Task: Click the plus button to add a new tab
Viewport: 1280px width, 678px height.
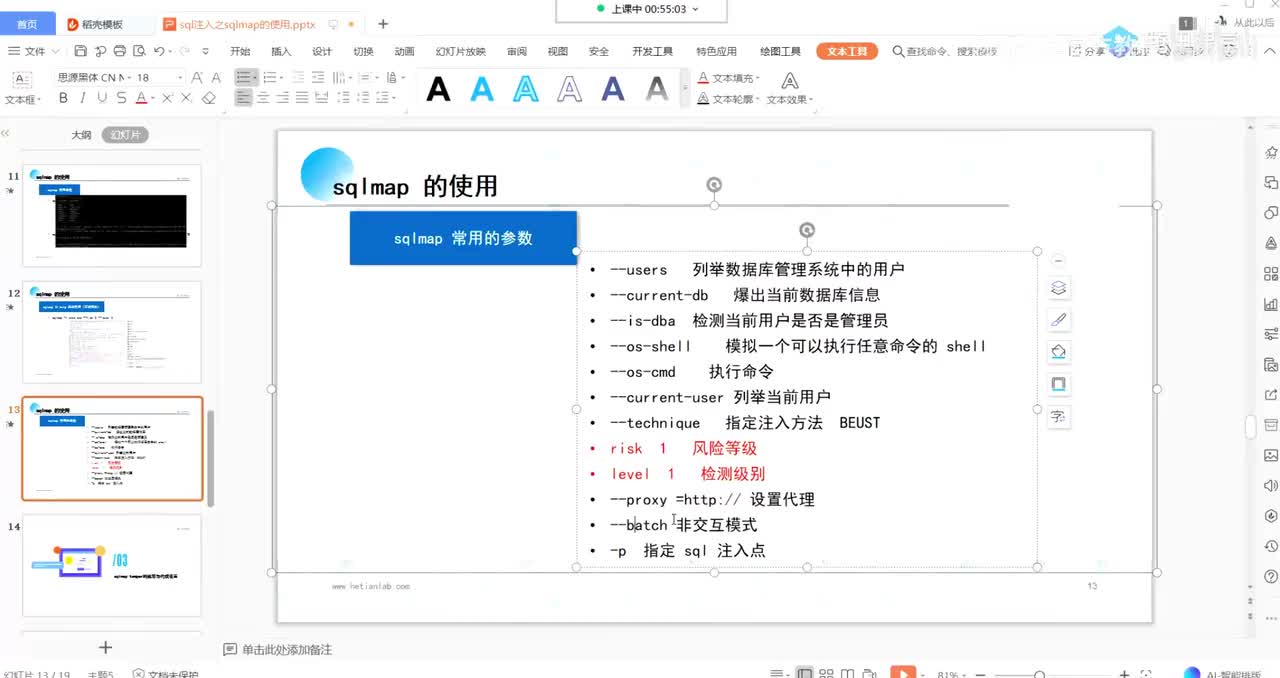Action: pos(382,24)
